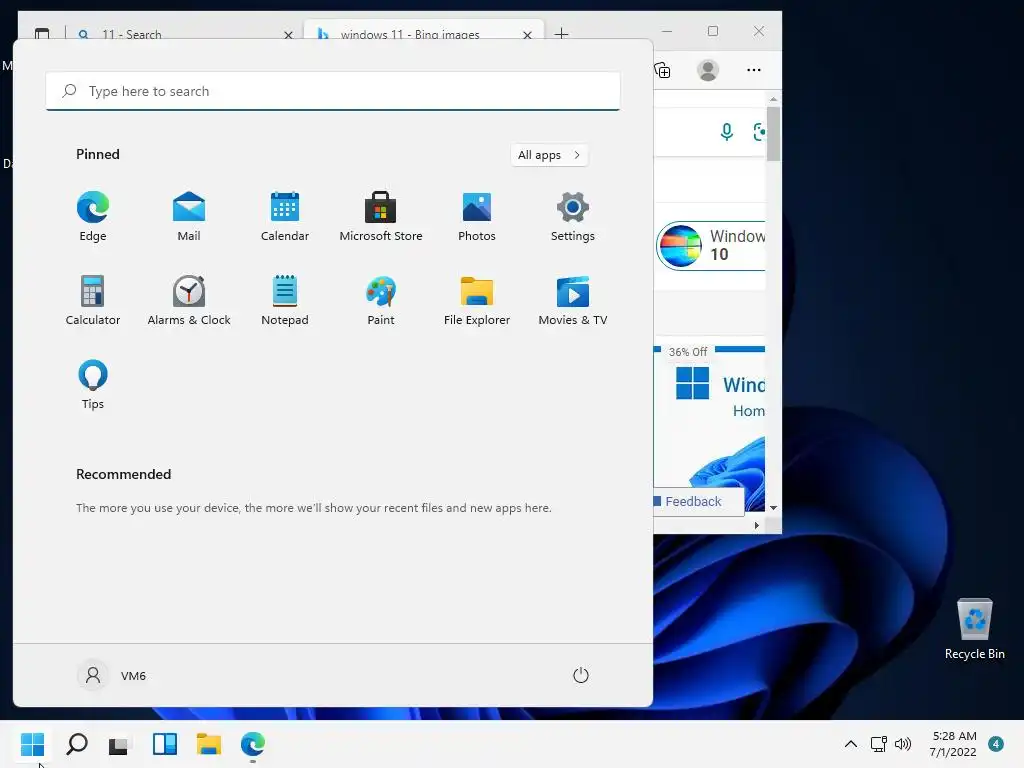Select the Recycle Bin desktop icon
The image size is (1024, 768).
(x=974, y=629)
